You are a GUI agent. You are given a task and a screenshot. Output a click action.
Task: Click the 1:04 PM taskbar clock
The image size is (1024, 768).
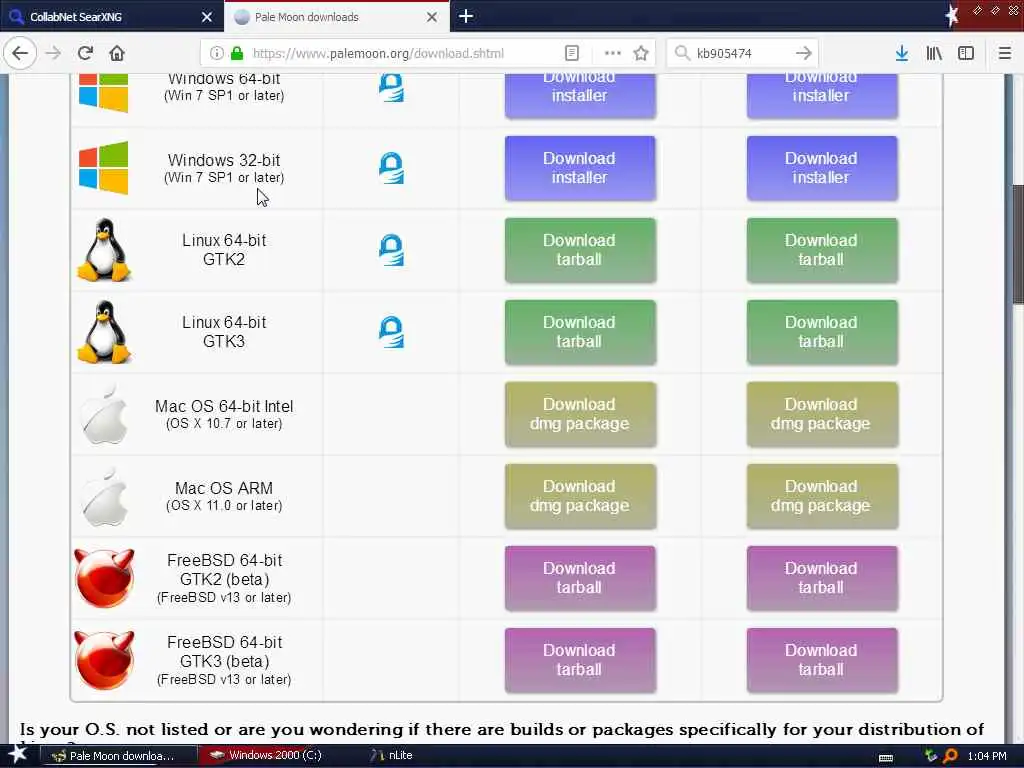987,756
